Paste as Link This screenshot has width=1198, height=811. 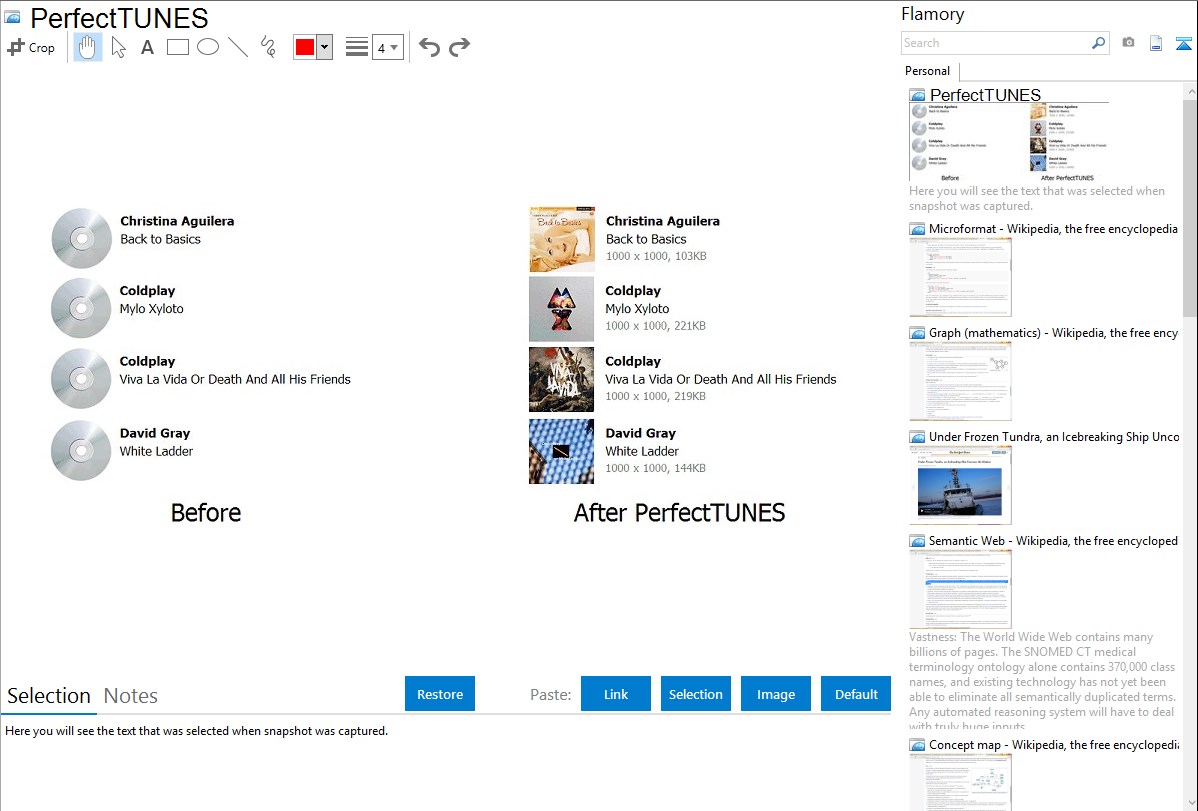click(616, 694)
